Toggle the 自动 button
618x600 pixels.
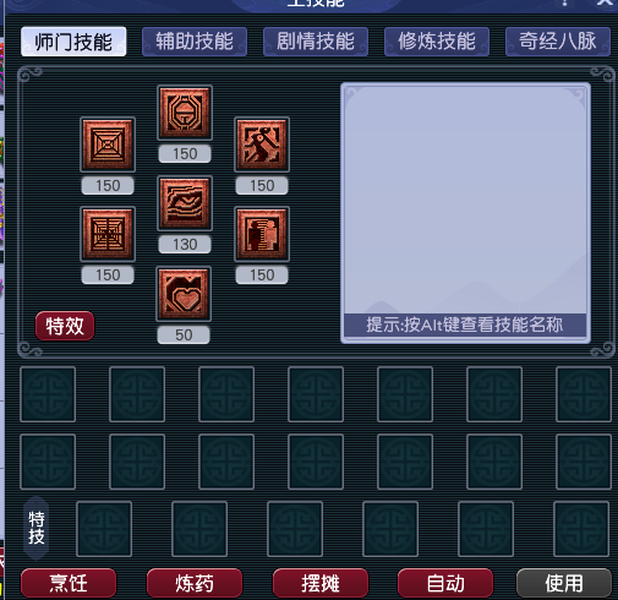click(445, 583)
